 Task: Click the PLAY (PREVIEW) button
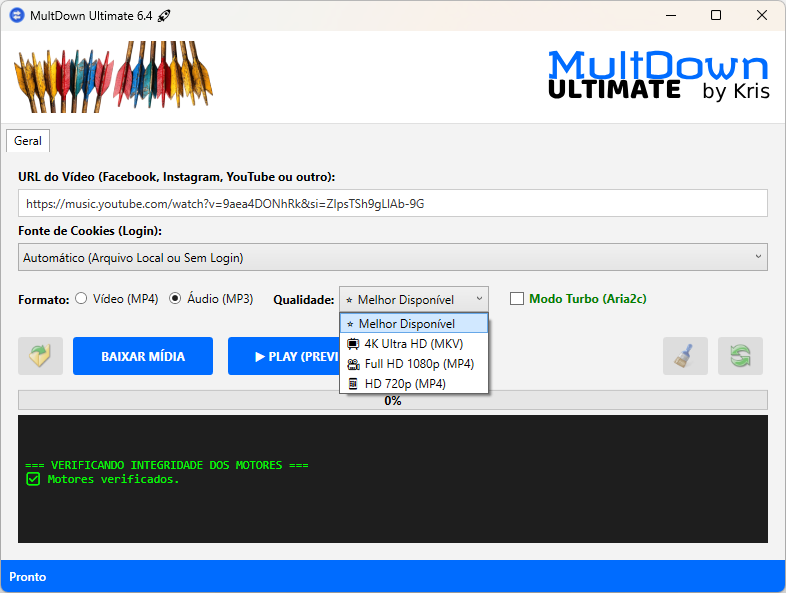pos(284,356)
